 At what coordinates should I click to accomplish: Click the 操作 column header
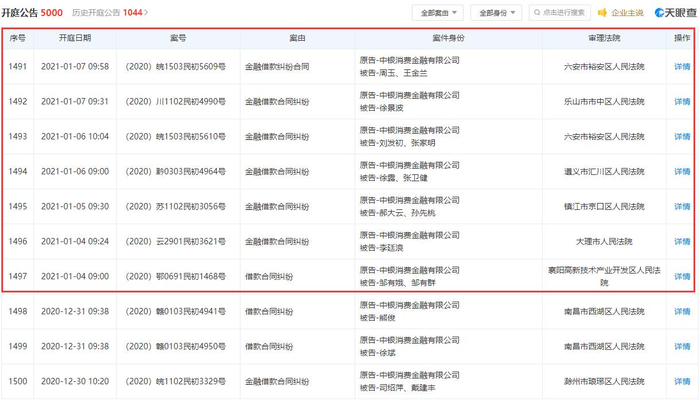pos(682,38)
